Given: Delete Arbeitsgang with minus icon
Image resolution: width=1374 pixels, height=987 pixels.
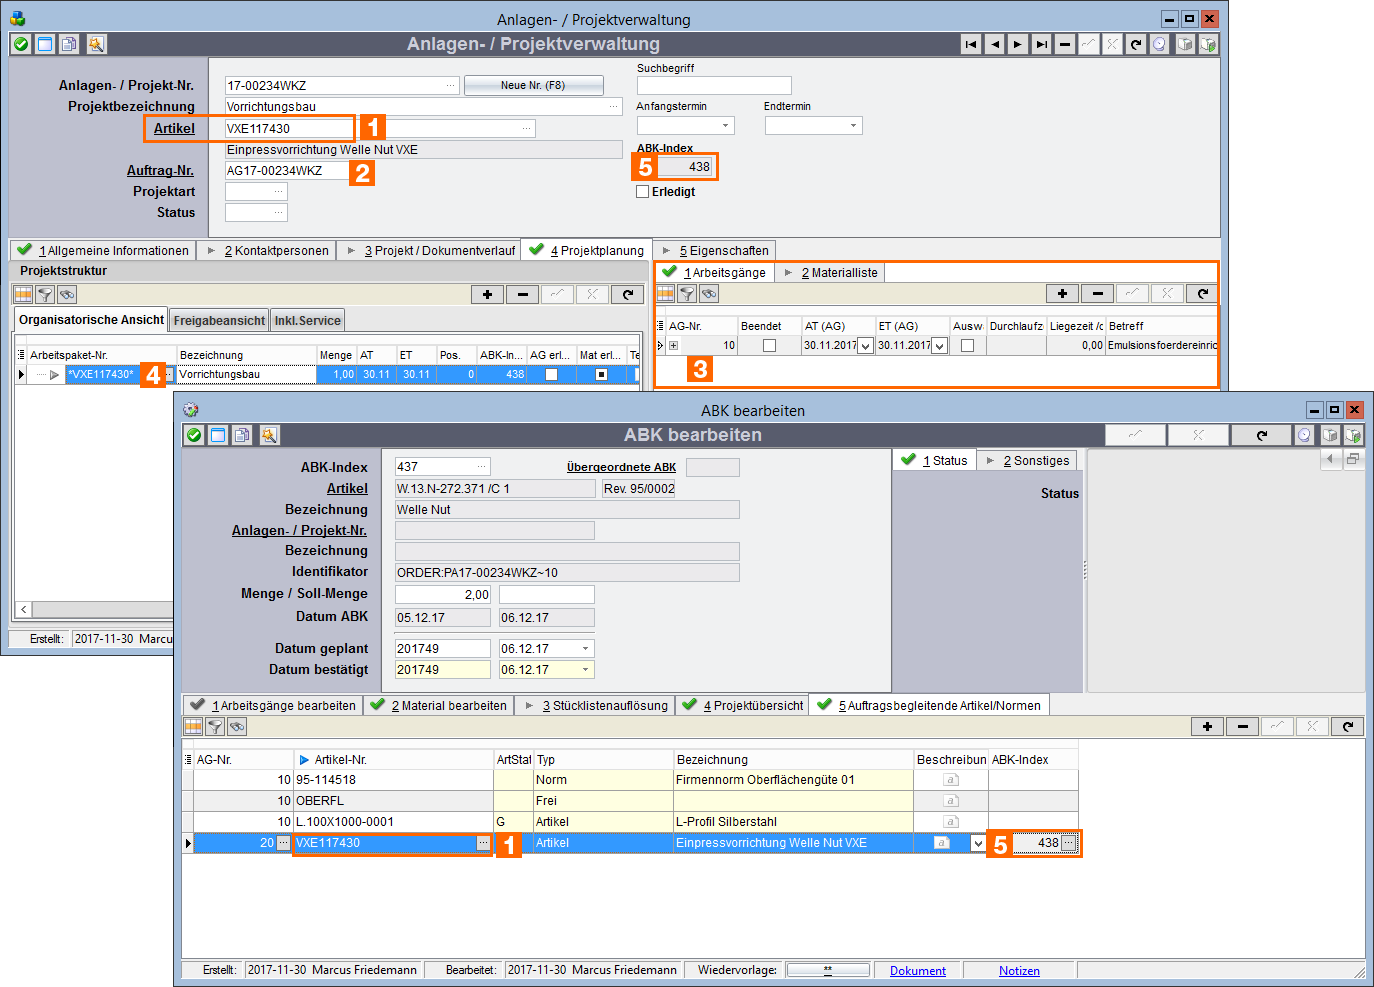Looking at the screenshot, I should pos(1097,293).
